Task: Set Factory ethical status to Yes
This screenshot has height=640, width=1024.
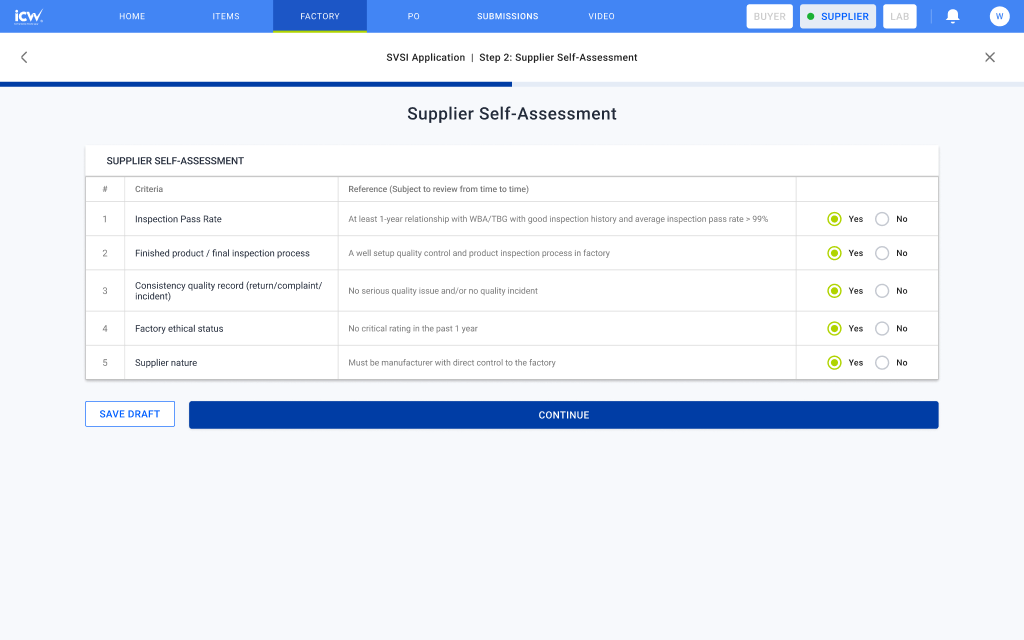Action: coord(834,328)
